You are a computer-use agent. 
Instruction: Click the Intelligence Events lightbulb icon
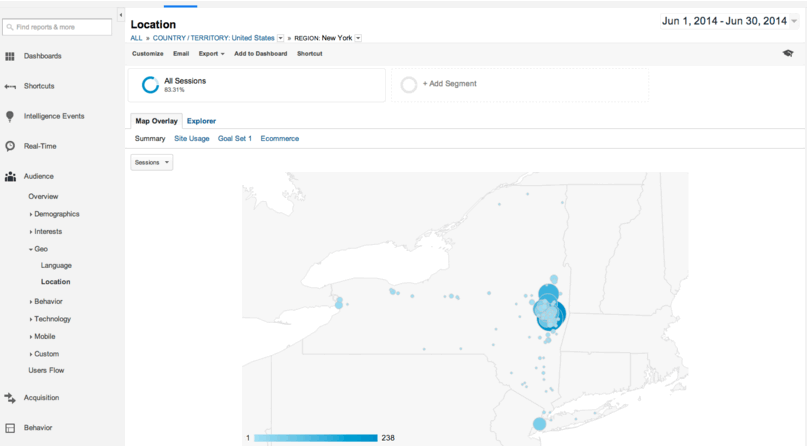click(10, 117)
